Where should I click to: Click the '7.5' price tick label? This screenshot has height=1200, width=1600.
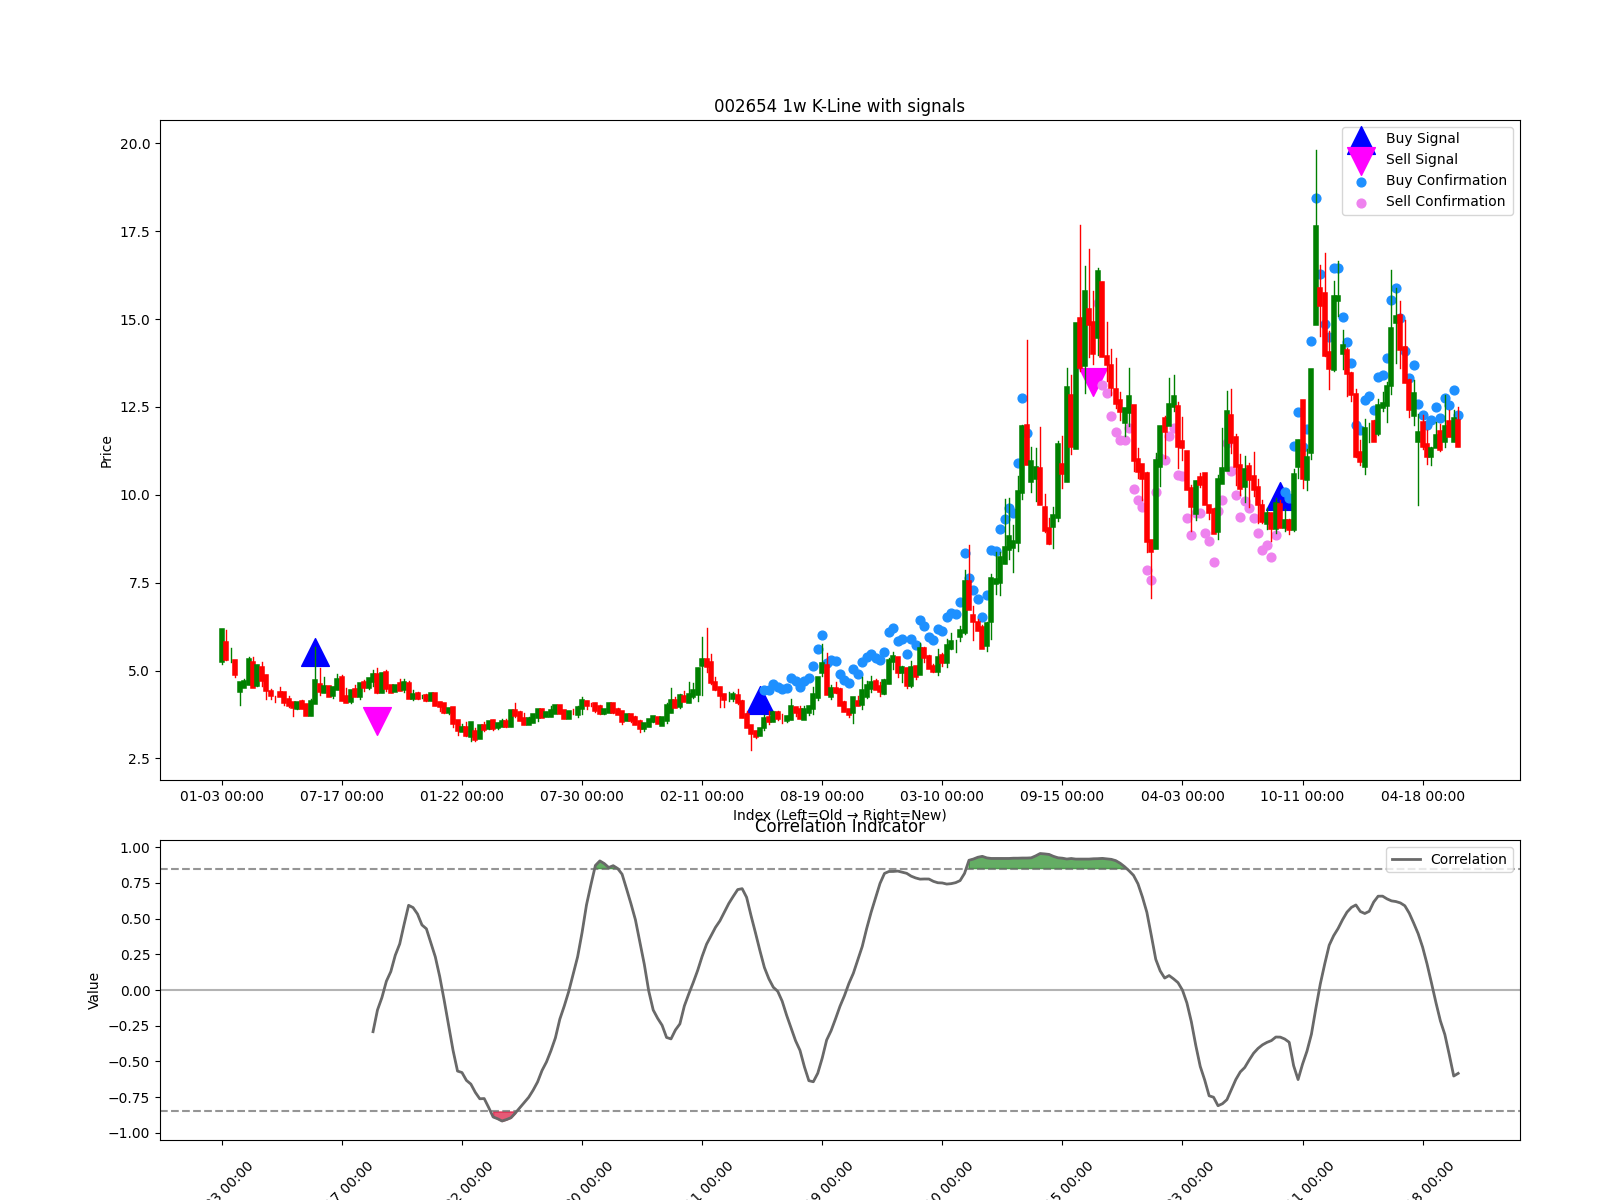point(139,584)
